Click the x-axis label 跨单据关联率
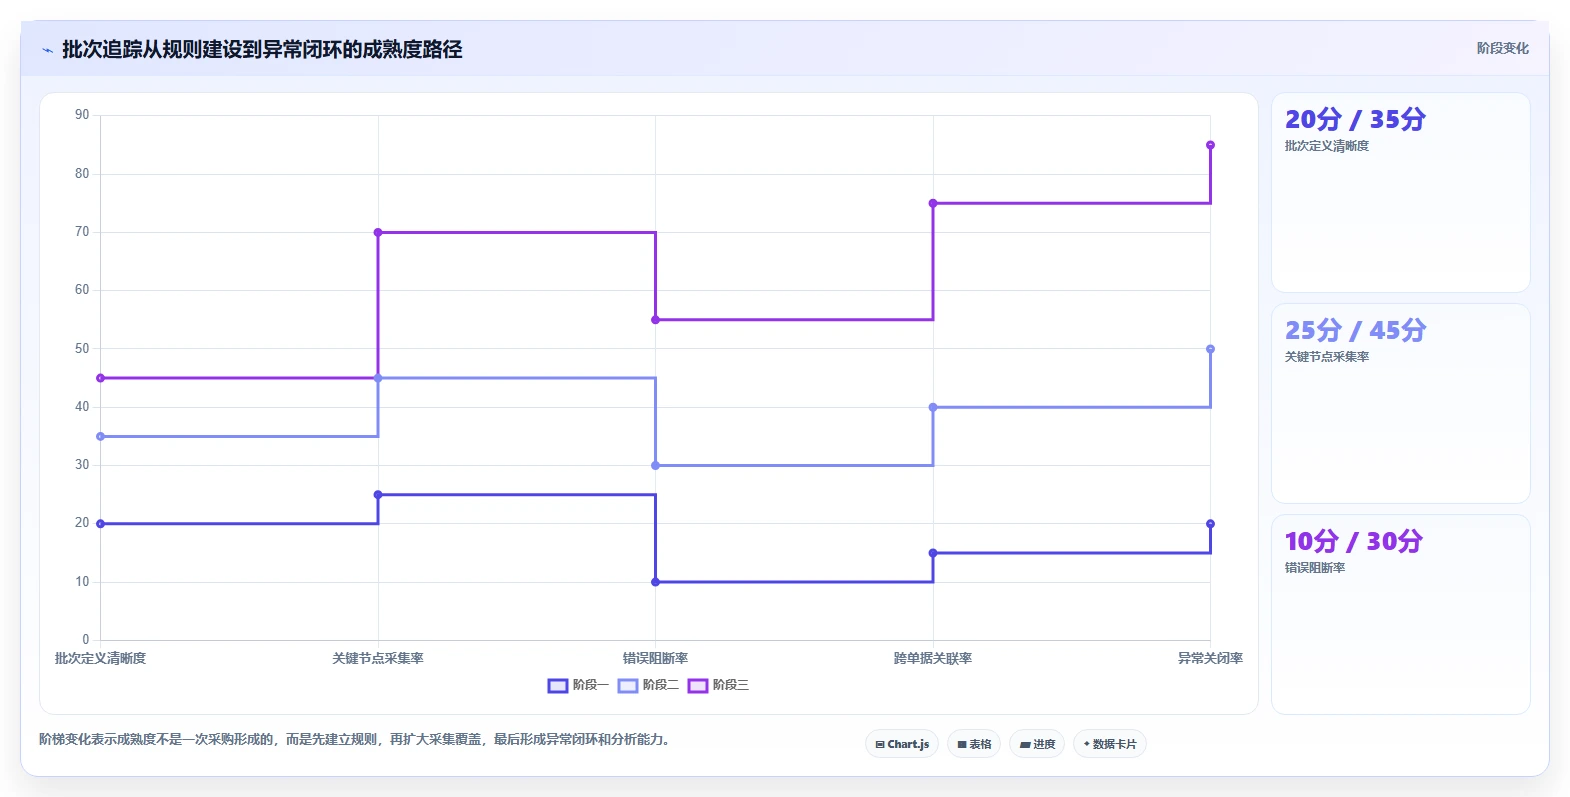The width and height of the screenshot is (1570, 797). click(933, 658)
